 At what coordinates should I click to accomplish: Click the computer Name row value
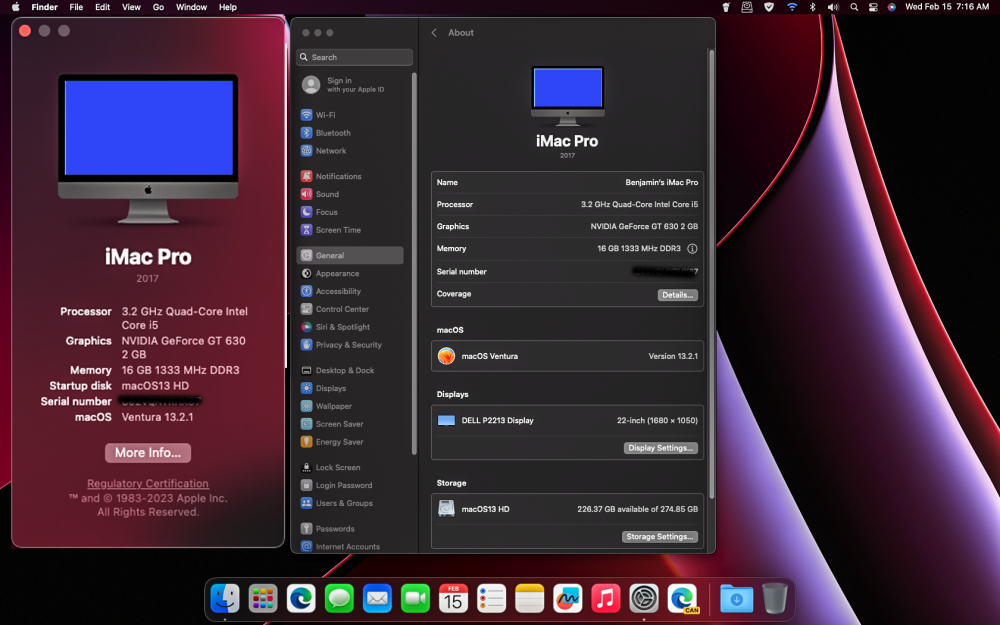[x=661, y=182]
